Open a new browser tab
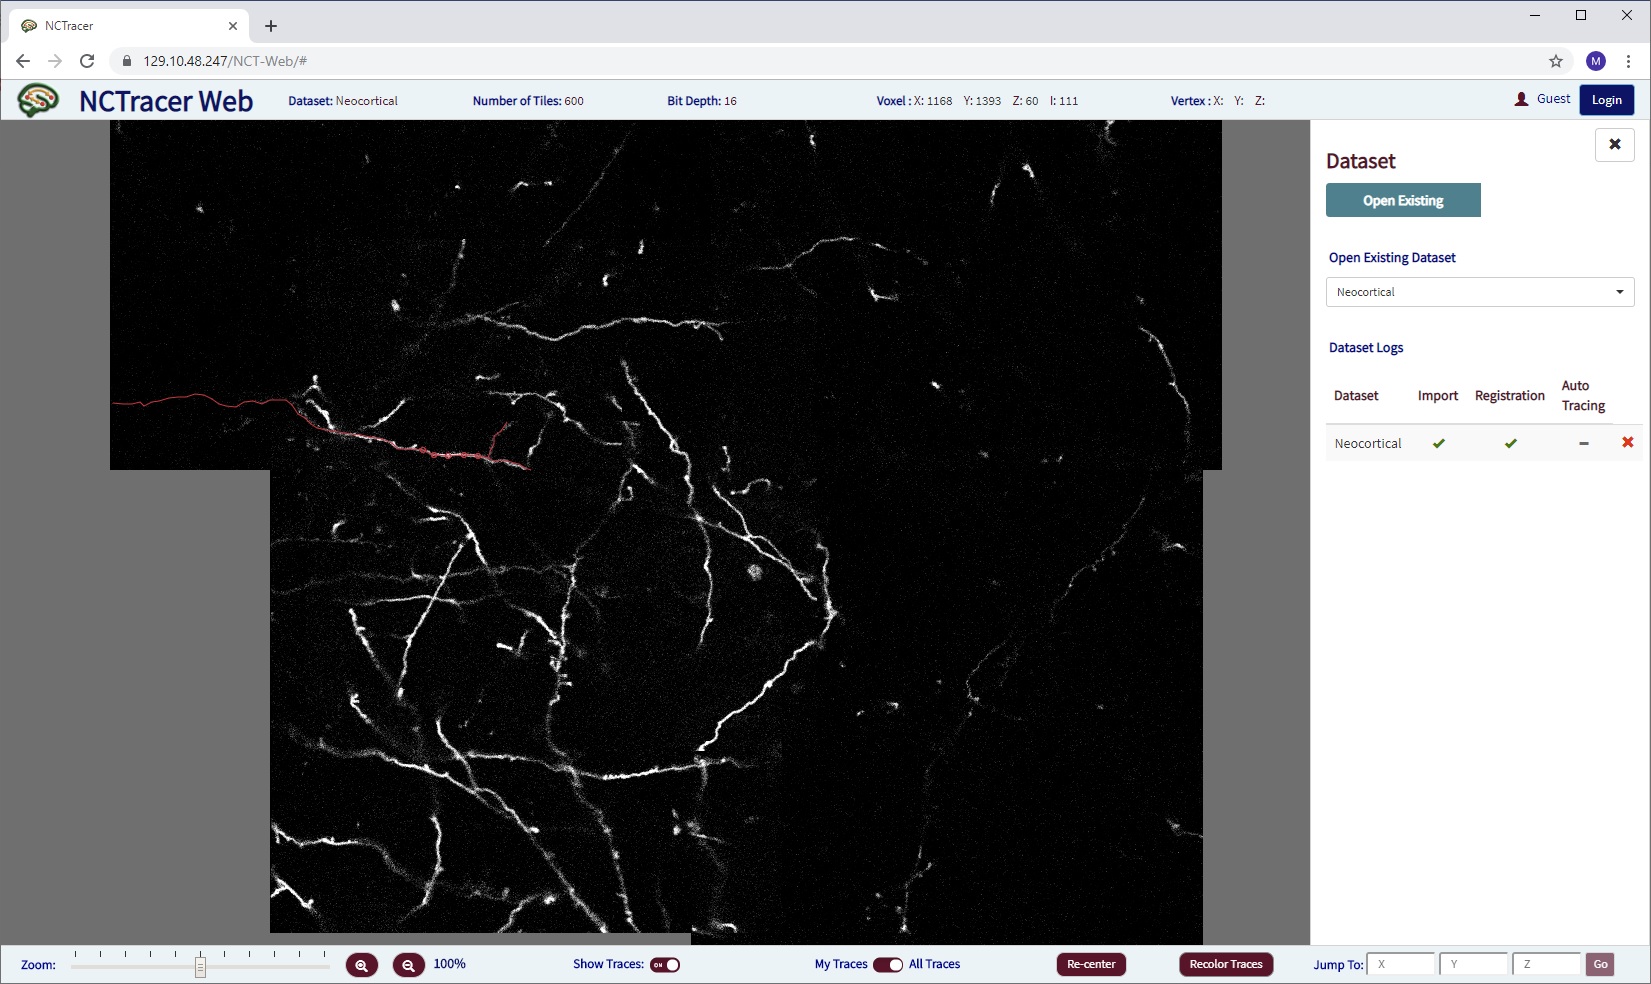The height and width of the screenshot is (984, 1651). click(x=271, y=26)
